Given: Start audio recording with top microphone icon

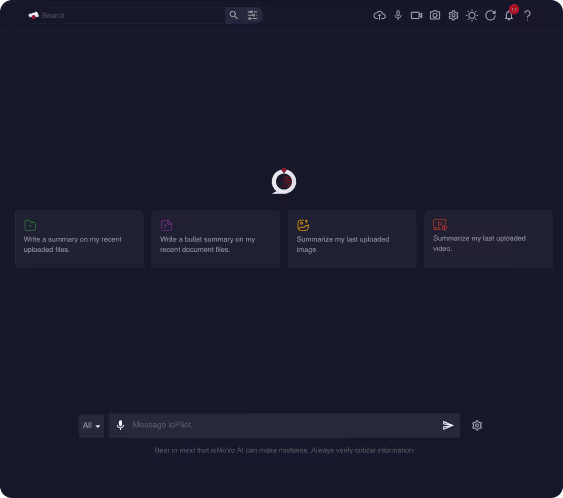Looking at the screenshot, I should coord(398,15).
